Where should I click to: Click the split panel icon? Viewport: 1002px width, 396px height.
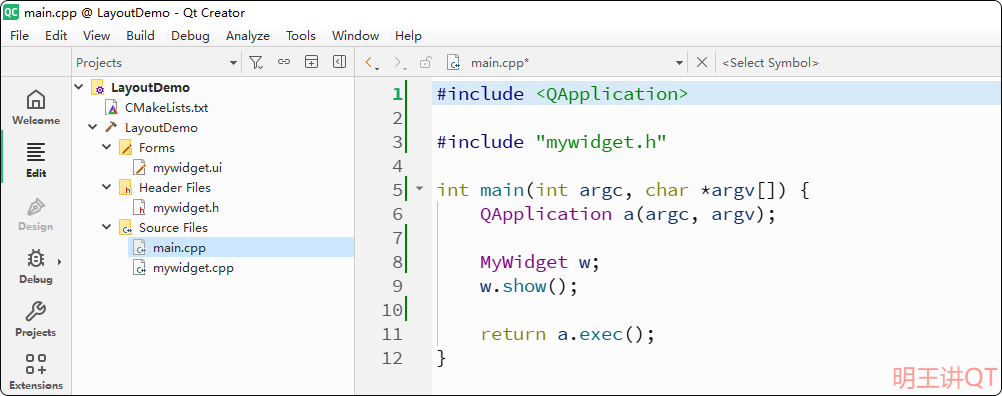click(311, 62)
